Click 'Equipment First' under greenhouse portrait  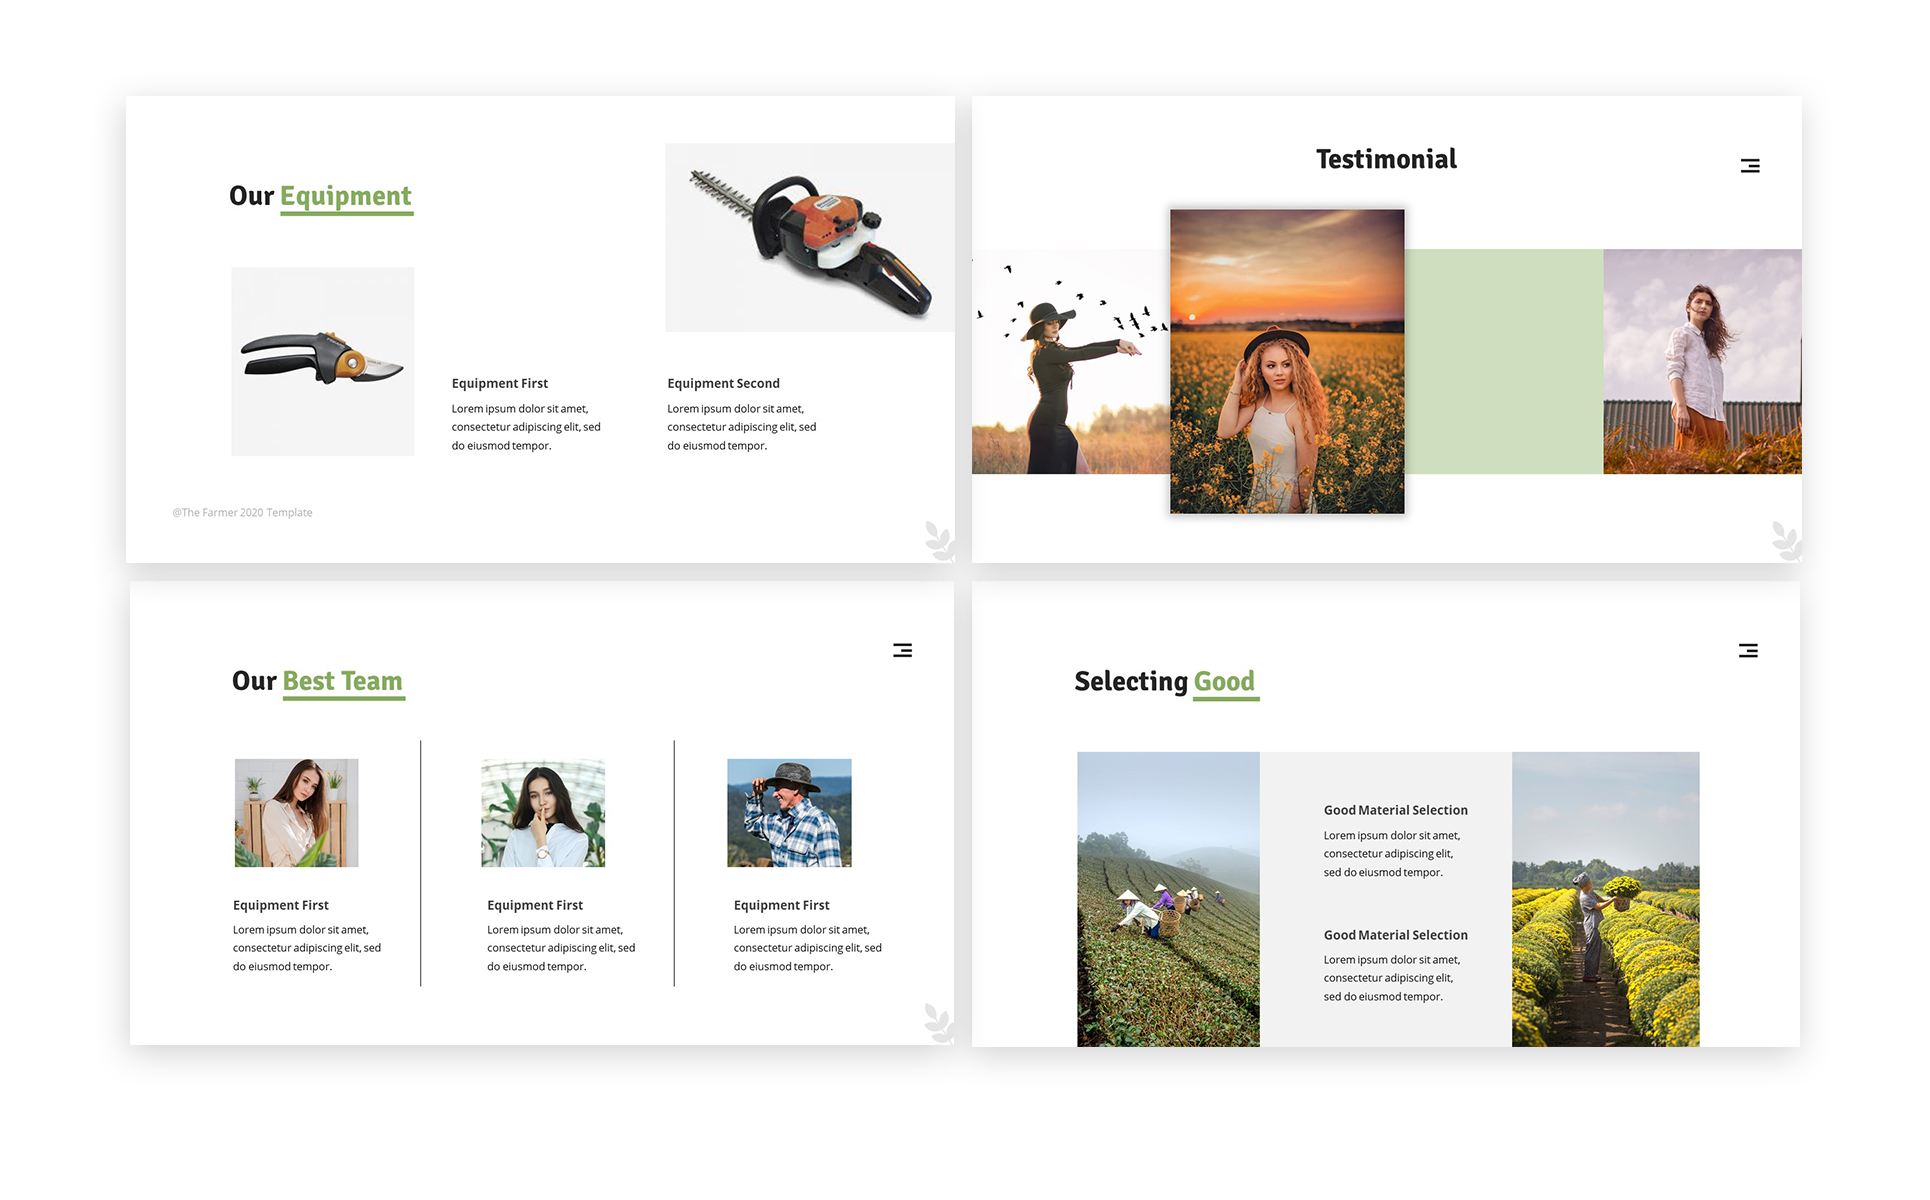point(535,905)
